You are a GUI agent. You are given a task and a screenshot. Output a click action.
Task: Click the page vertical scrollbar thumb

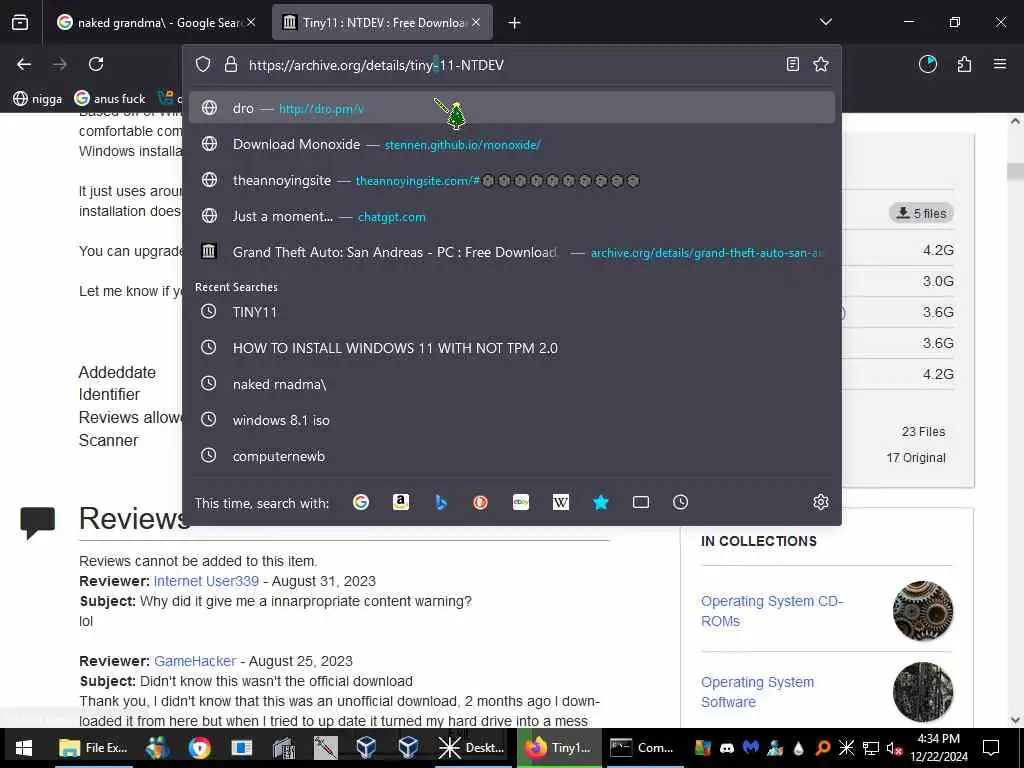click(x=1015, y=171)
